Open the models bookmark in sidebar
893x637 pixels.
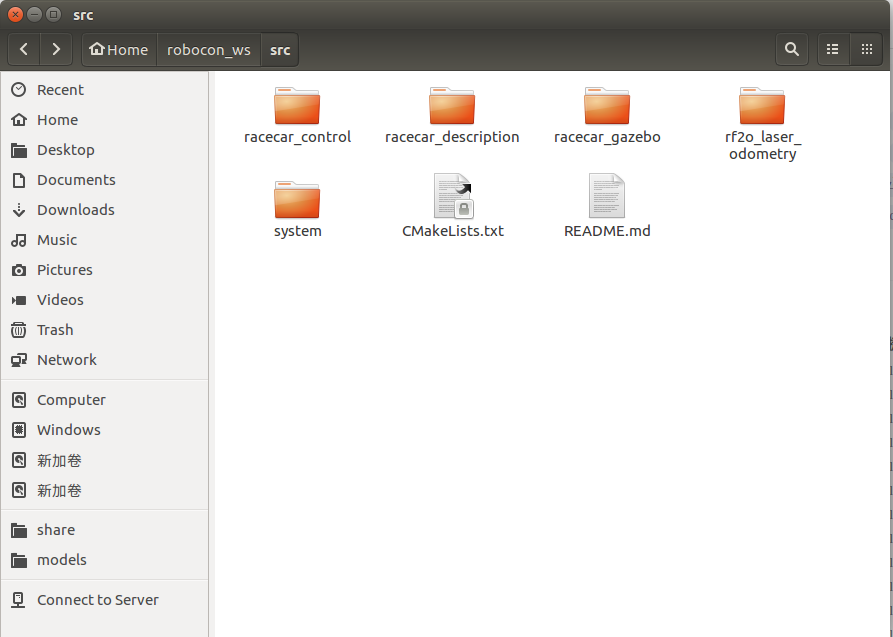click(x=105, y=560)
